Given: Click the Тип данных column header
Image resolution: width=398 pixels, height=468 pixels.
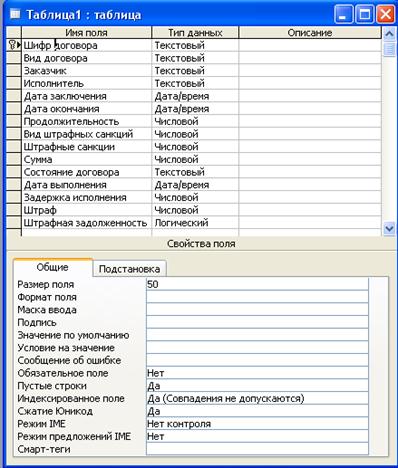Looking at the screenshot, I should point(195,33).
